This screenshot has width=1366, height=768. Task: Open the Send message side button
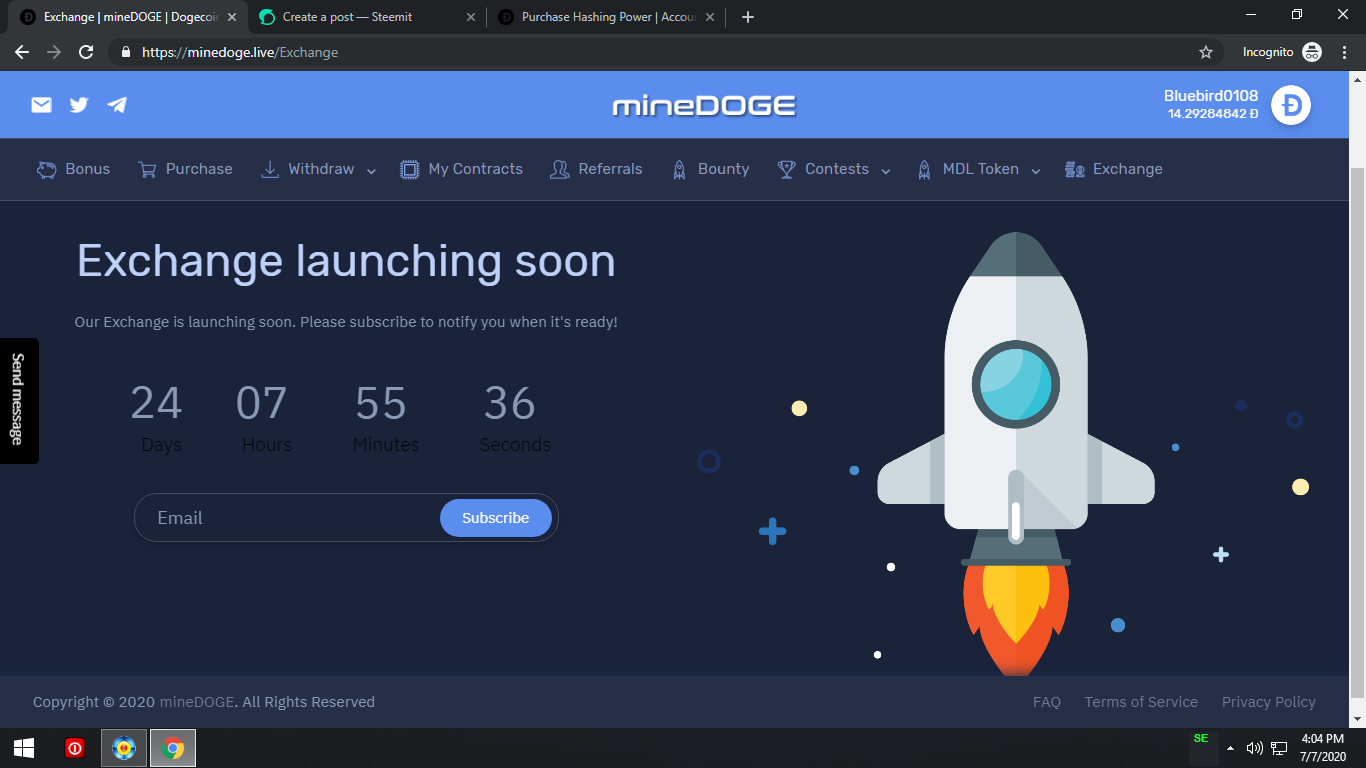[18, 400]
